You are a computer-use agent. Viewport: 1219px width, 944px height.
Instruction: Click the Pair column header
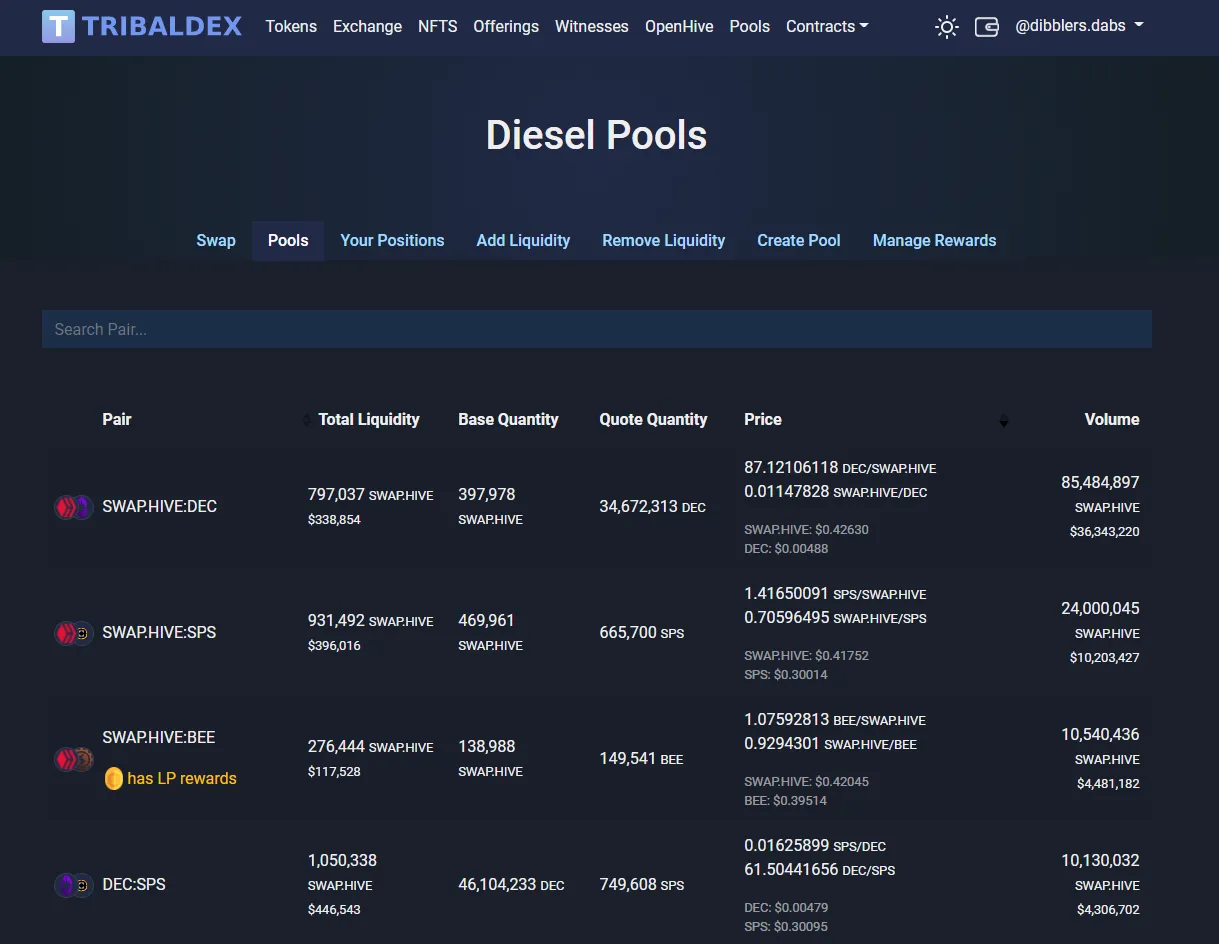[117, 419]
